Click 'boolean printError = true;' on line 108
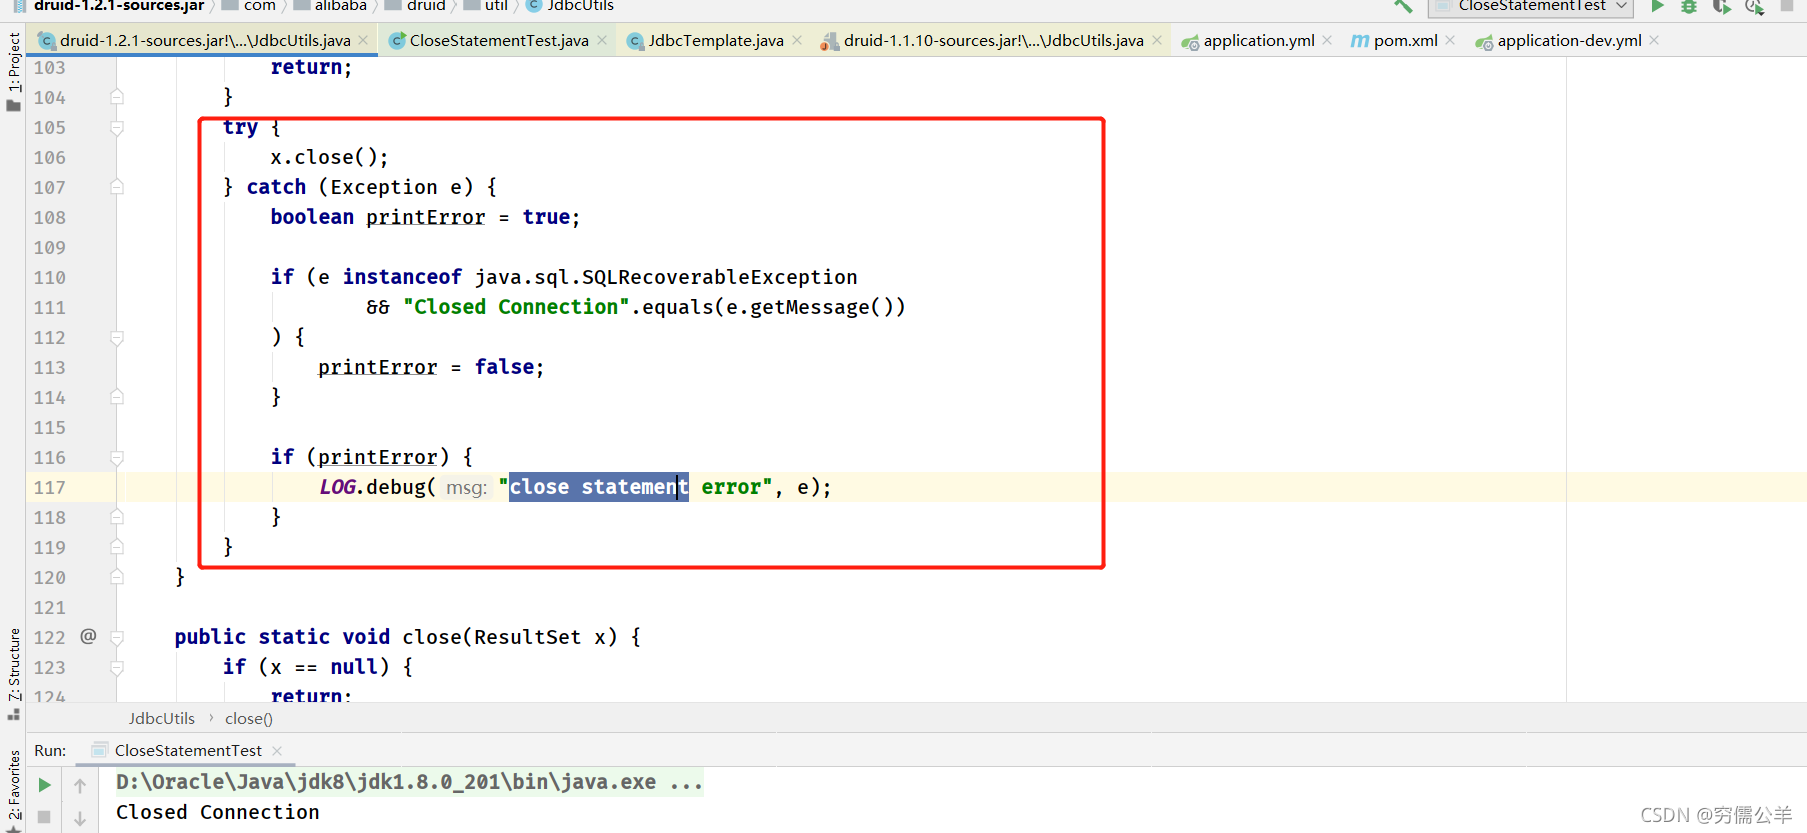1807x833 pixels. coord(425,217)
